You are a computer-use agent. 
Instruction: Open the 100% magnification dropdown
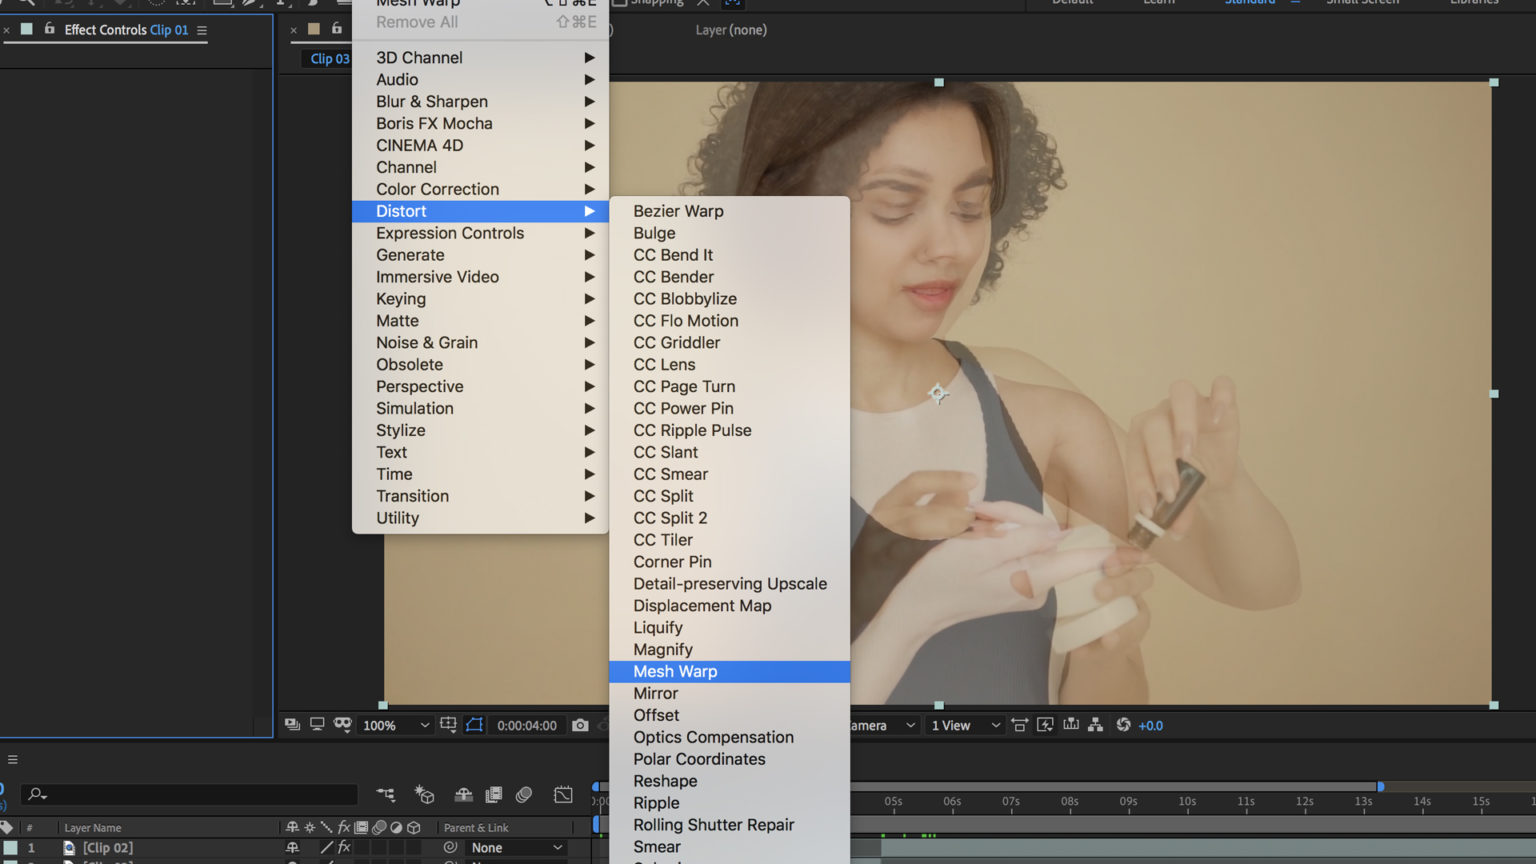(x=396, y=725)
